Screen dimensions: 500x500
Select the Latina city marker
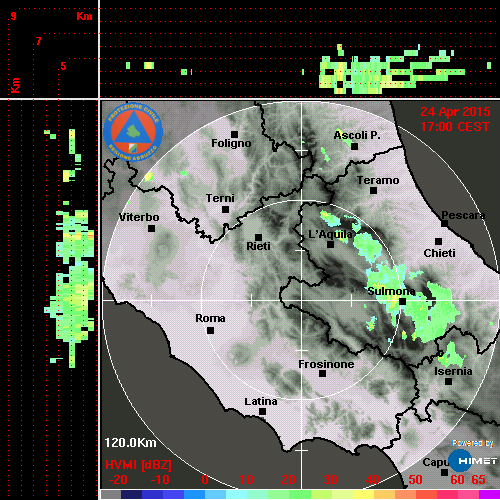[262, 411]
